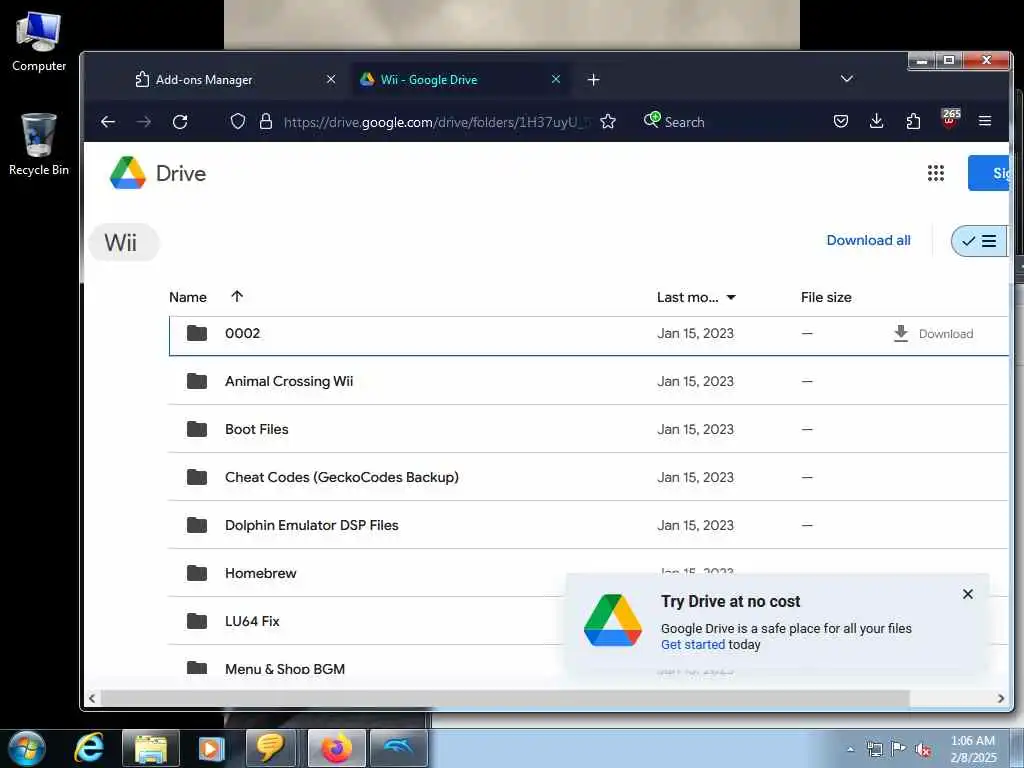Viewport: 1024px width, 768px height.
Task: Click the muted volume tray icon
Action: pos(923,749)
